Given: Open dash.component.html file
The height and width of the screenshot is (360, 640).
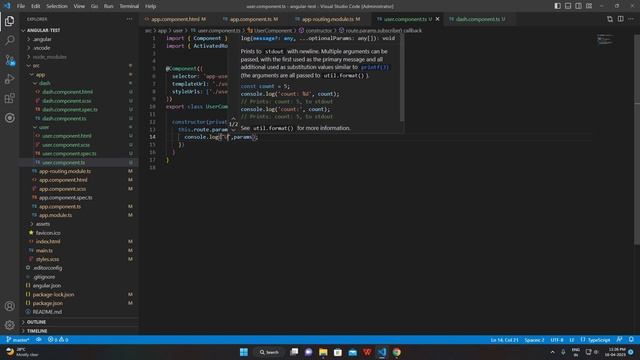Looking at the screenshot, I should pyautogui.click(x=67, y=92).
